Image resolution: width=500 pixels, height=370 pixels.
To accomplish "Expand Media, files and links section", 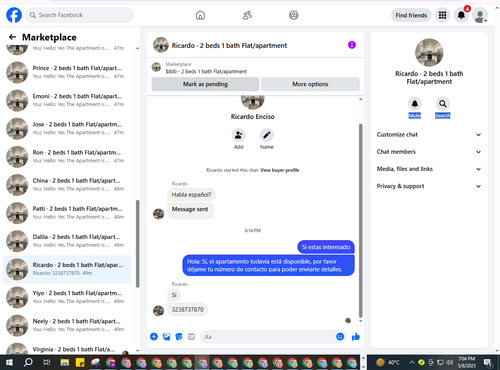I will [x=429, y=169].
